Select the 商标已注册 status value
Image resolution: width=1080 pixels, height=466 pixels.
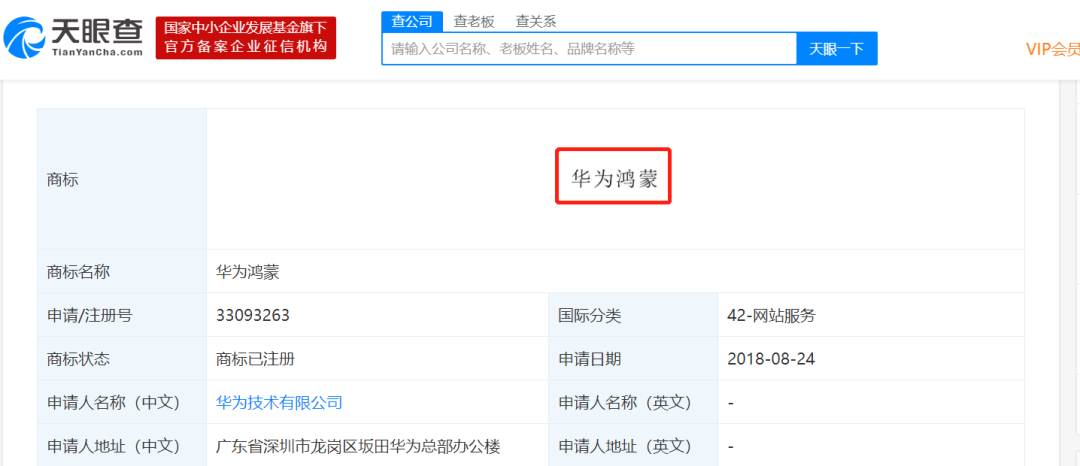tap(256, 359)
